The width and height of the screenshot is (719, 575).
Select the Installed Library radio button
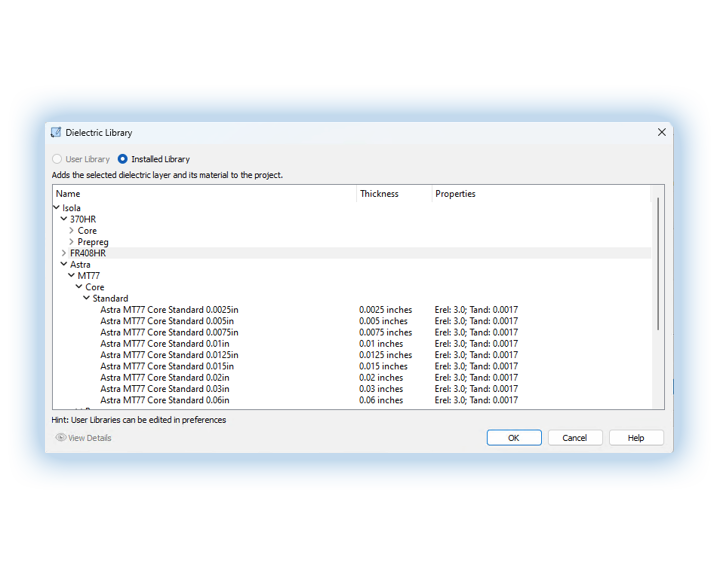tap(123, 159)
